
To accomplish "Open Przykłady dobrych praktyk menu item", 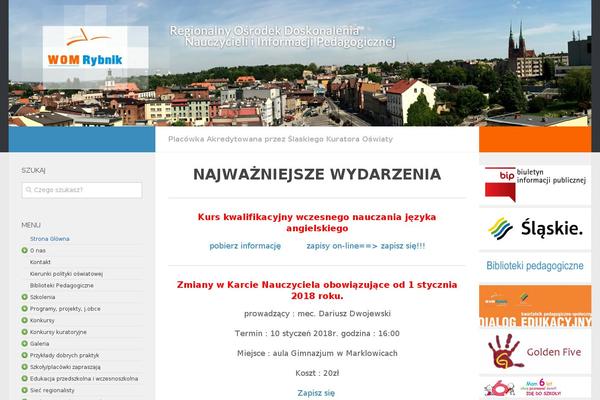I will coord(64,356).
